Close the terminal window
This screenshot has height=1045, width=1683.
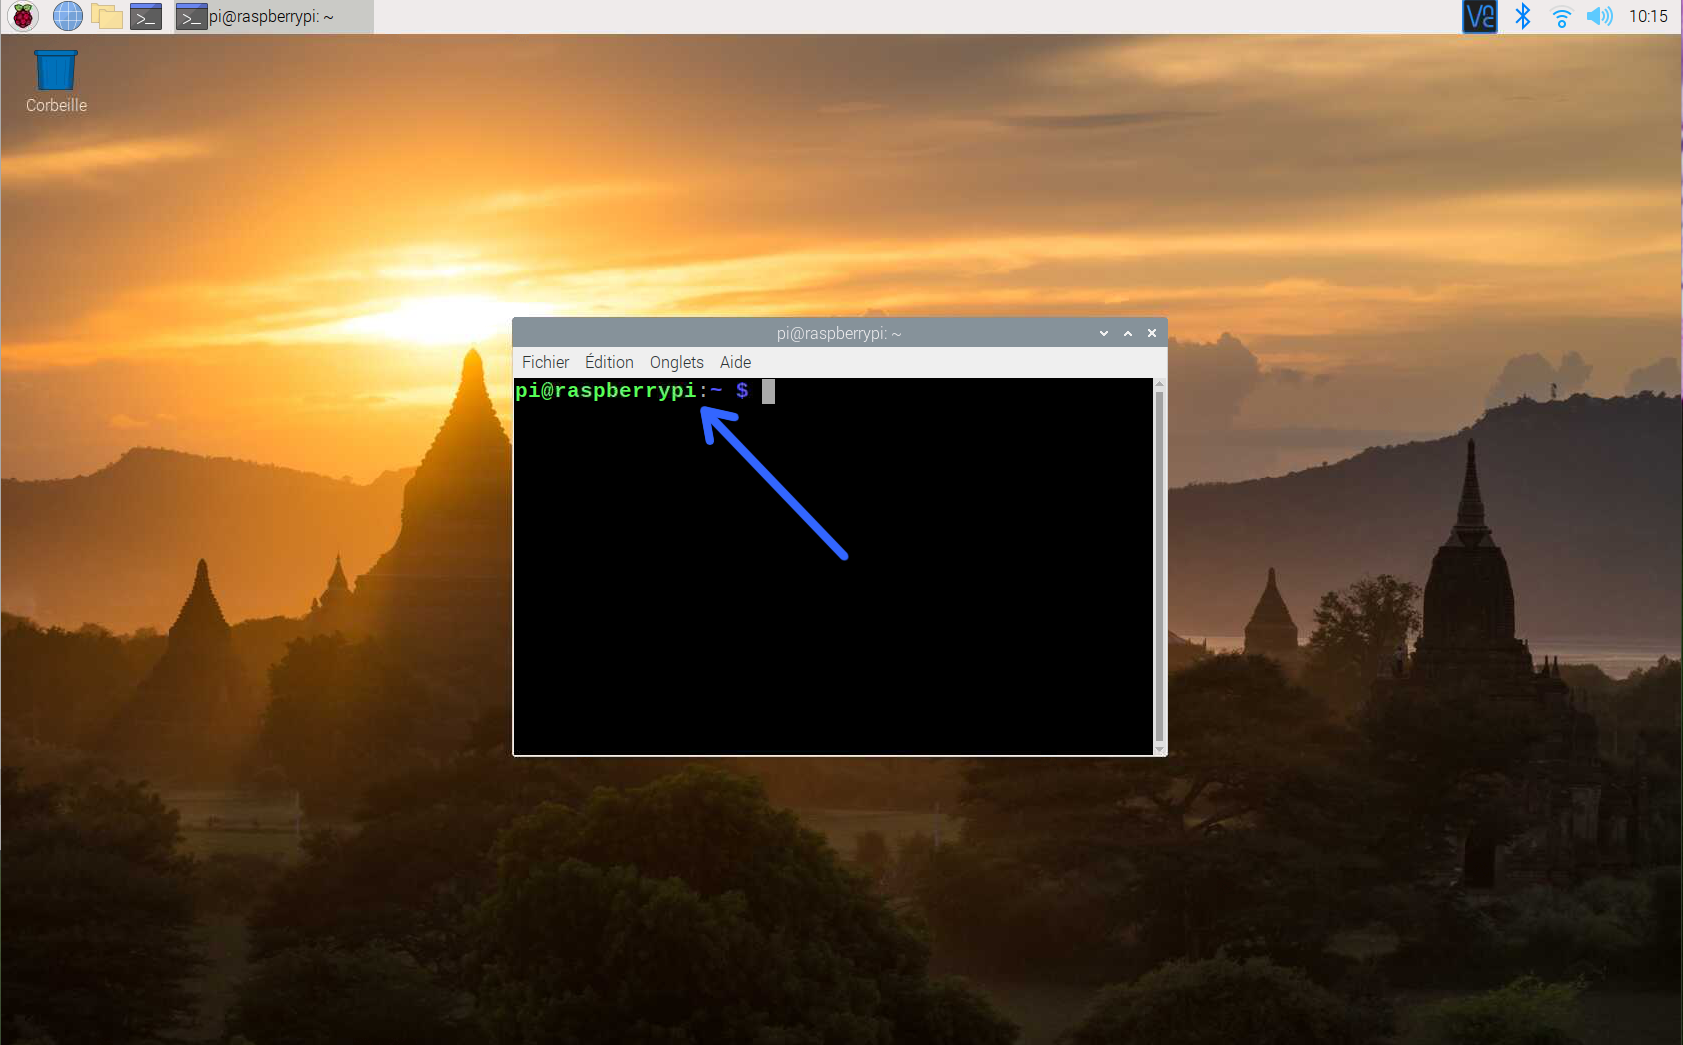pos(1152,333)
